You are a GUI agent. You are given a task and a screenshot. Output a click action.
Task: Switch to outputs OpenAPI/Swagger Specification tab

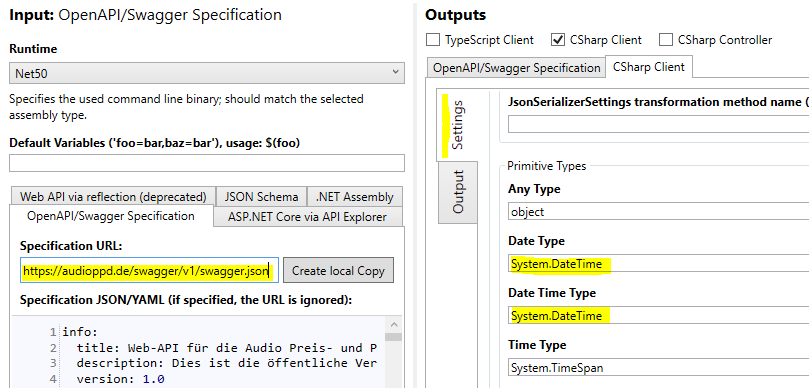pos(516,68)
